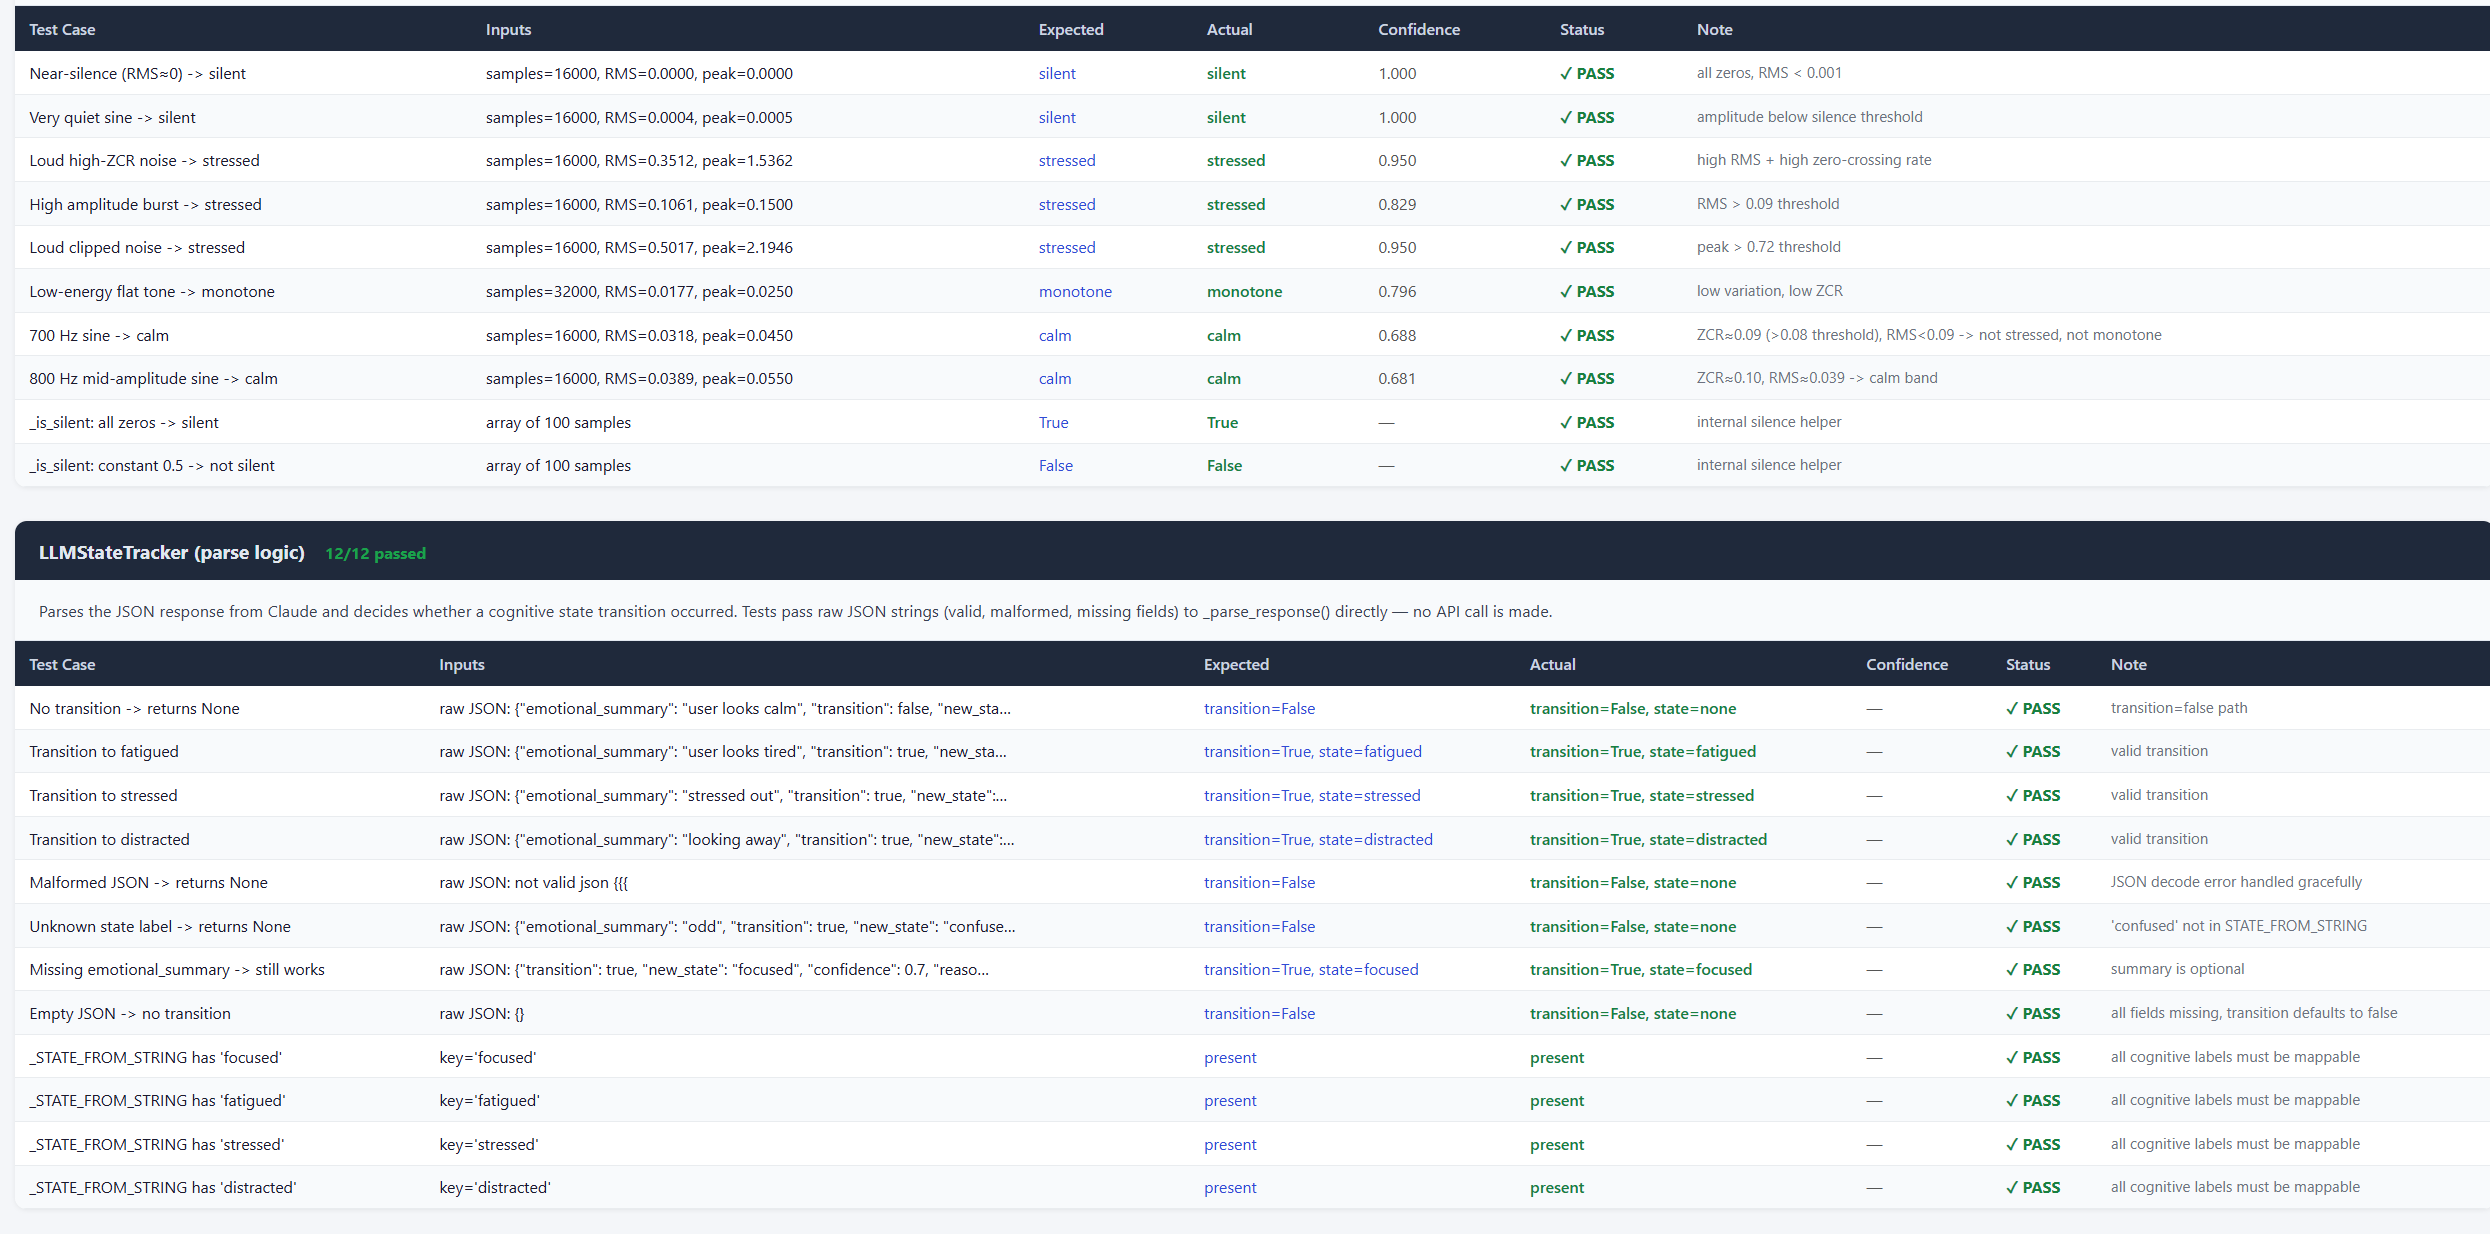This screenshot has width=2490, height=1234.
Task: Click expected value 'monotone' link text
Action: point(1074,292)
